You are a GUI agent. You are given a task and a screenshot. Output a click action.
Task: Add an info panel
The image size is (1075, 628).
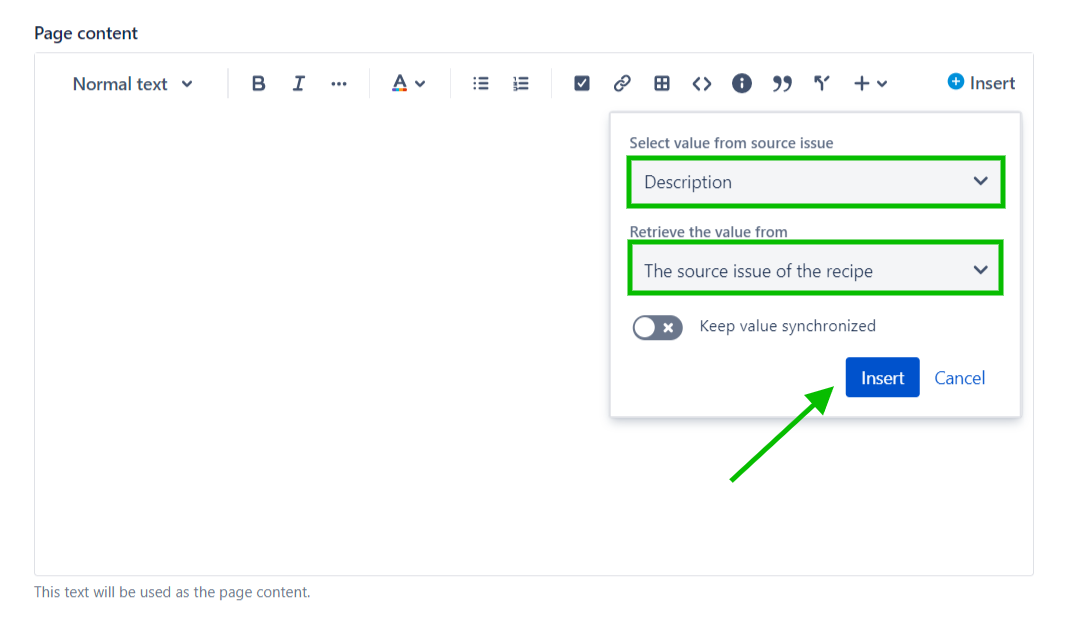742,84
